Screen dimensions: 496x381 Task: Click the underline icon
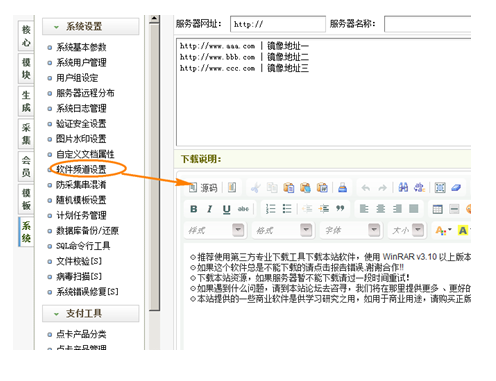[x=226, y=209]
